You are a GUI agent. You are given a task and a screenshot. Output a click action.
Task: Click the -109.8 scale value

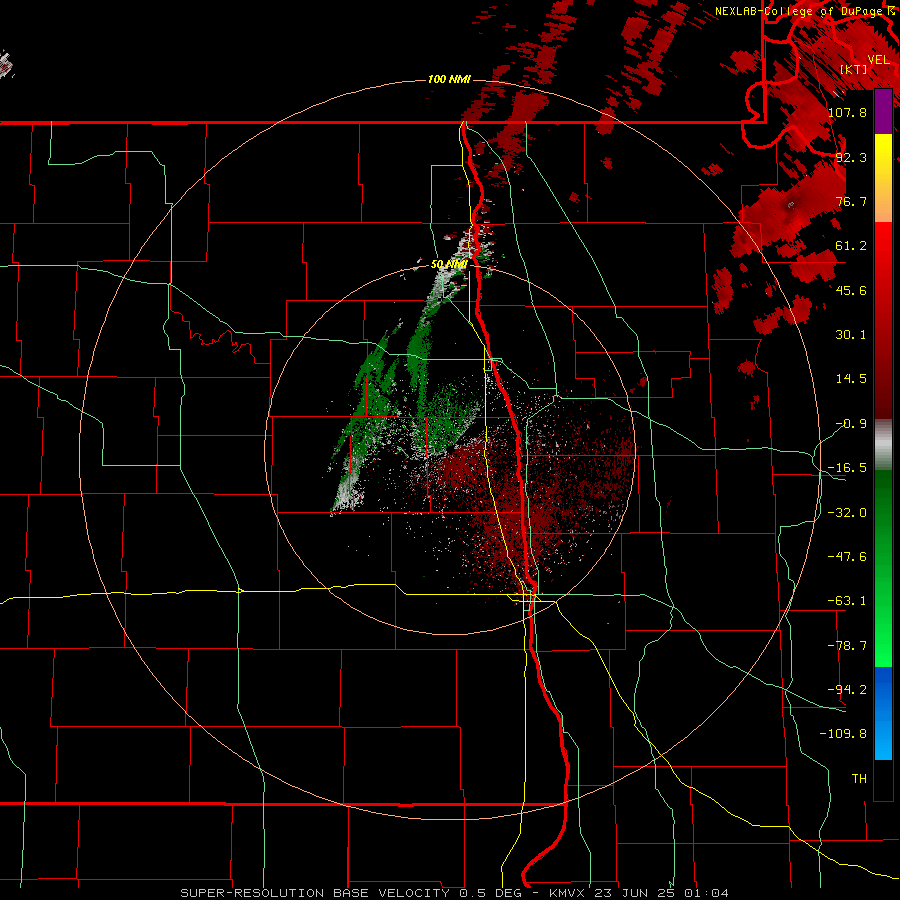[x=844, y=734]
